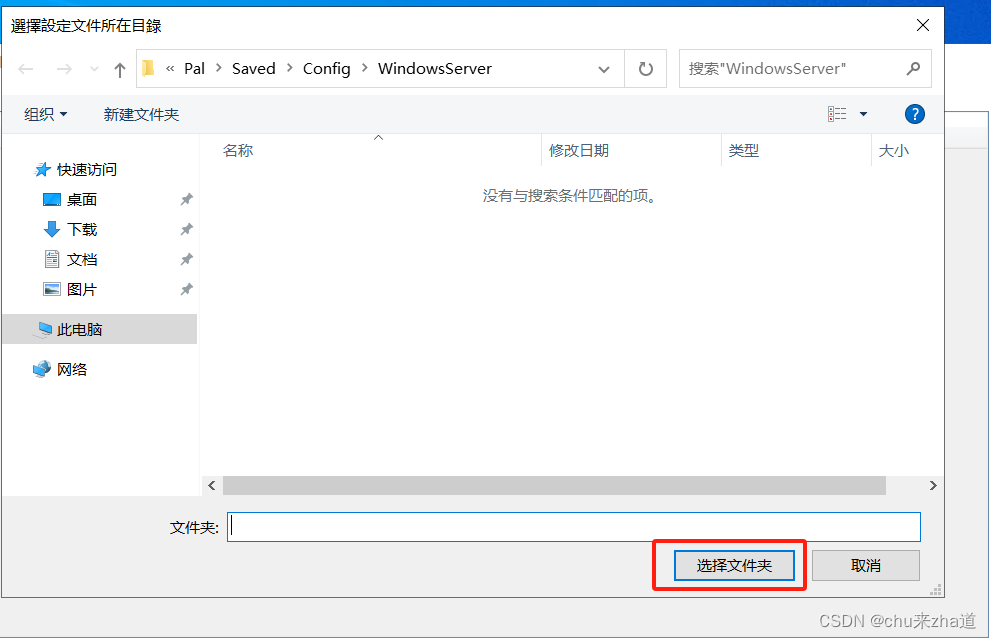Go back with the left arrow button
991x639 pixels.
[x=26, y=68]
